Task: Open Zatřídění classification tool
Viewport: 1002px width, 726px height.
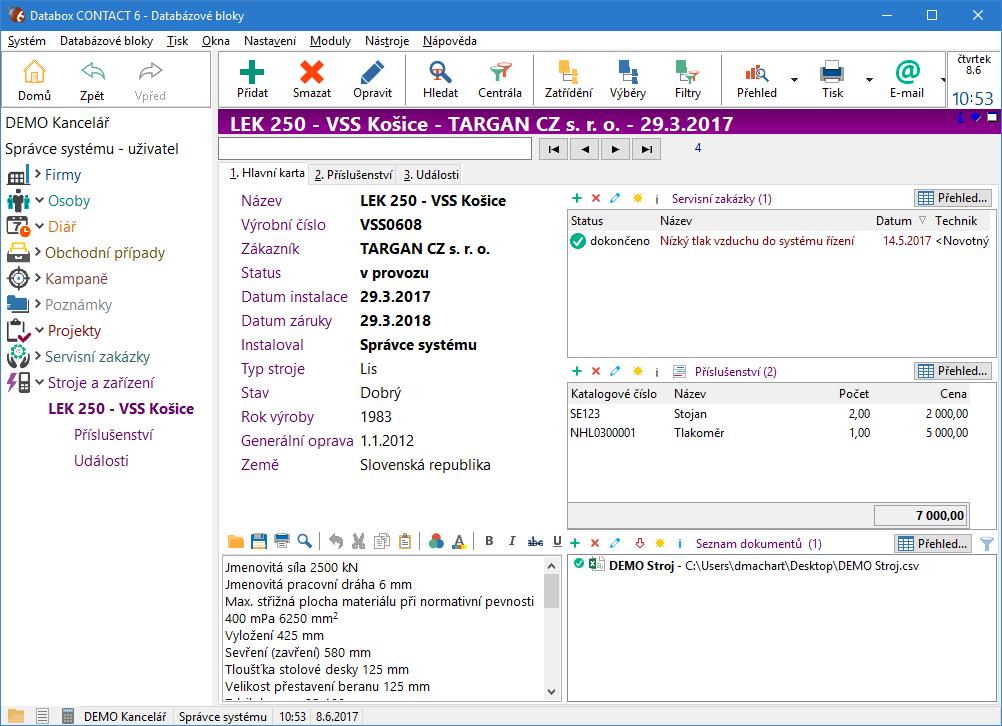Action: click(568, 79)
